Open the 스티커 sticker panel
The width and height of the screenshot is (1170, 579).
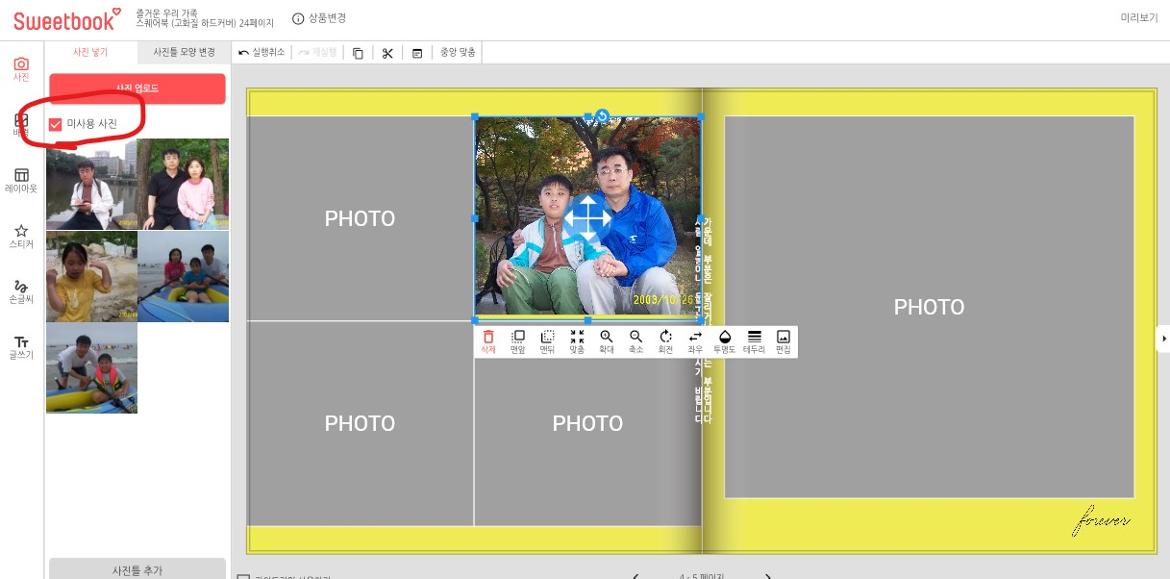click(x=21, y=236)
